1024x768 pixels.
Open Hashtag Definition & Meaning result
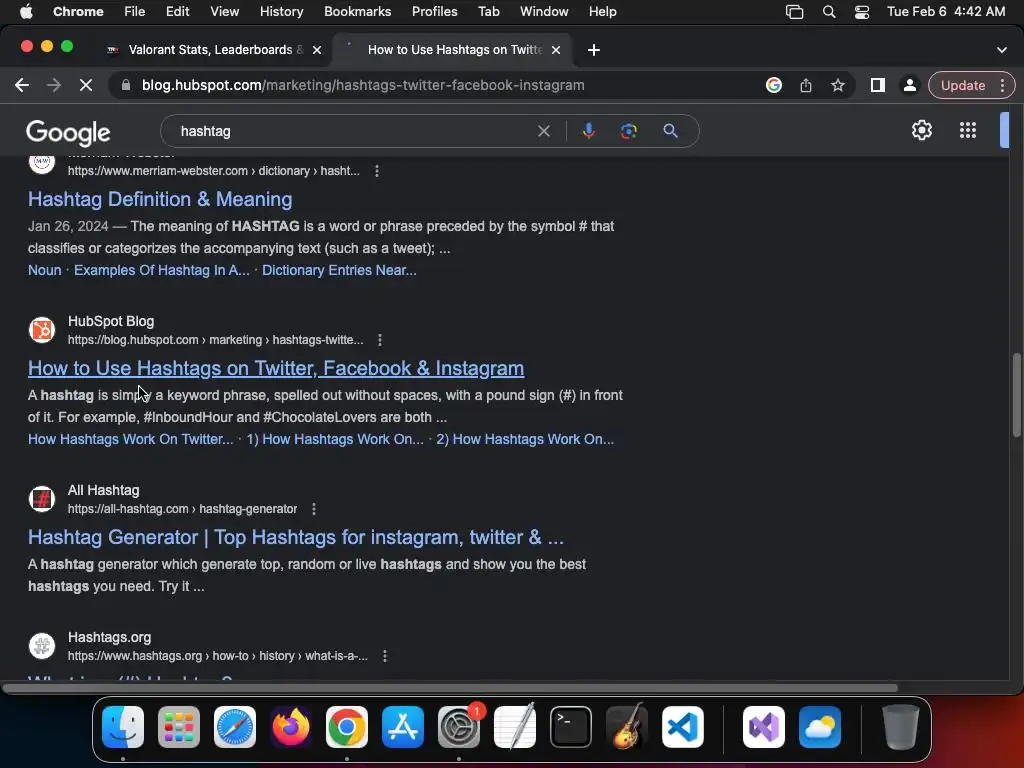click(160, 199)
